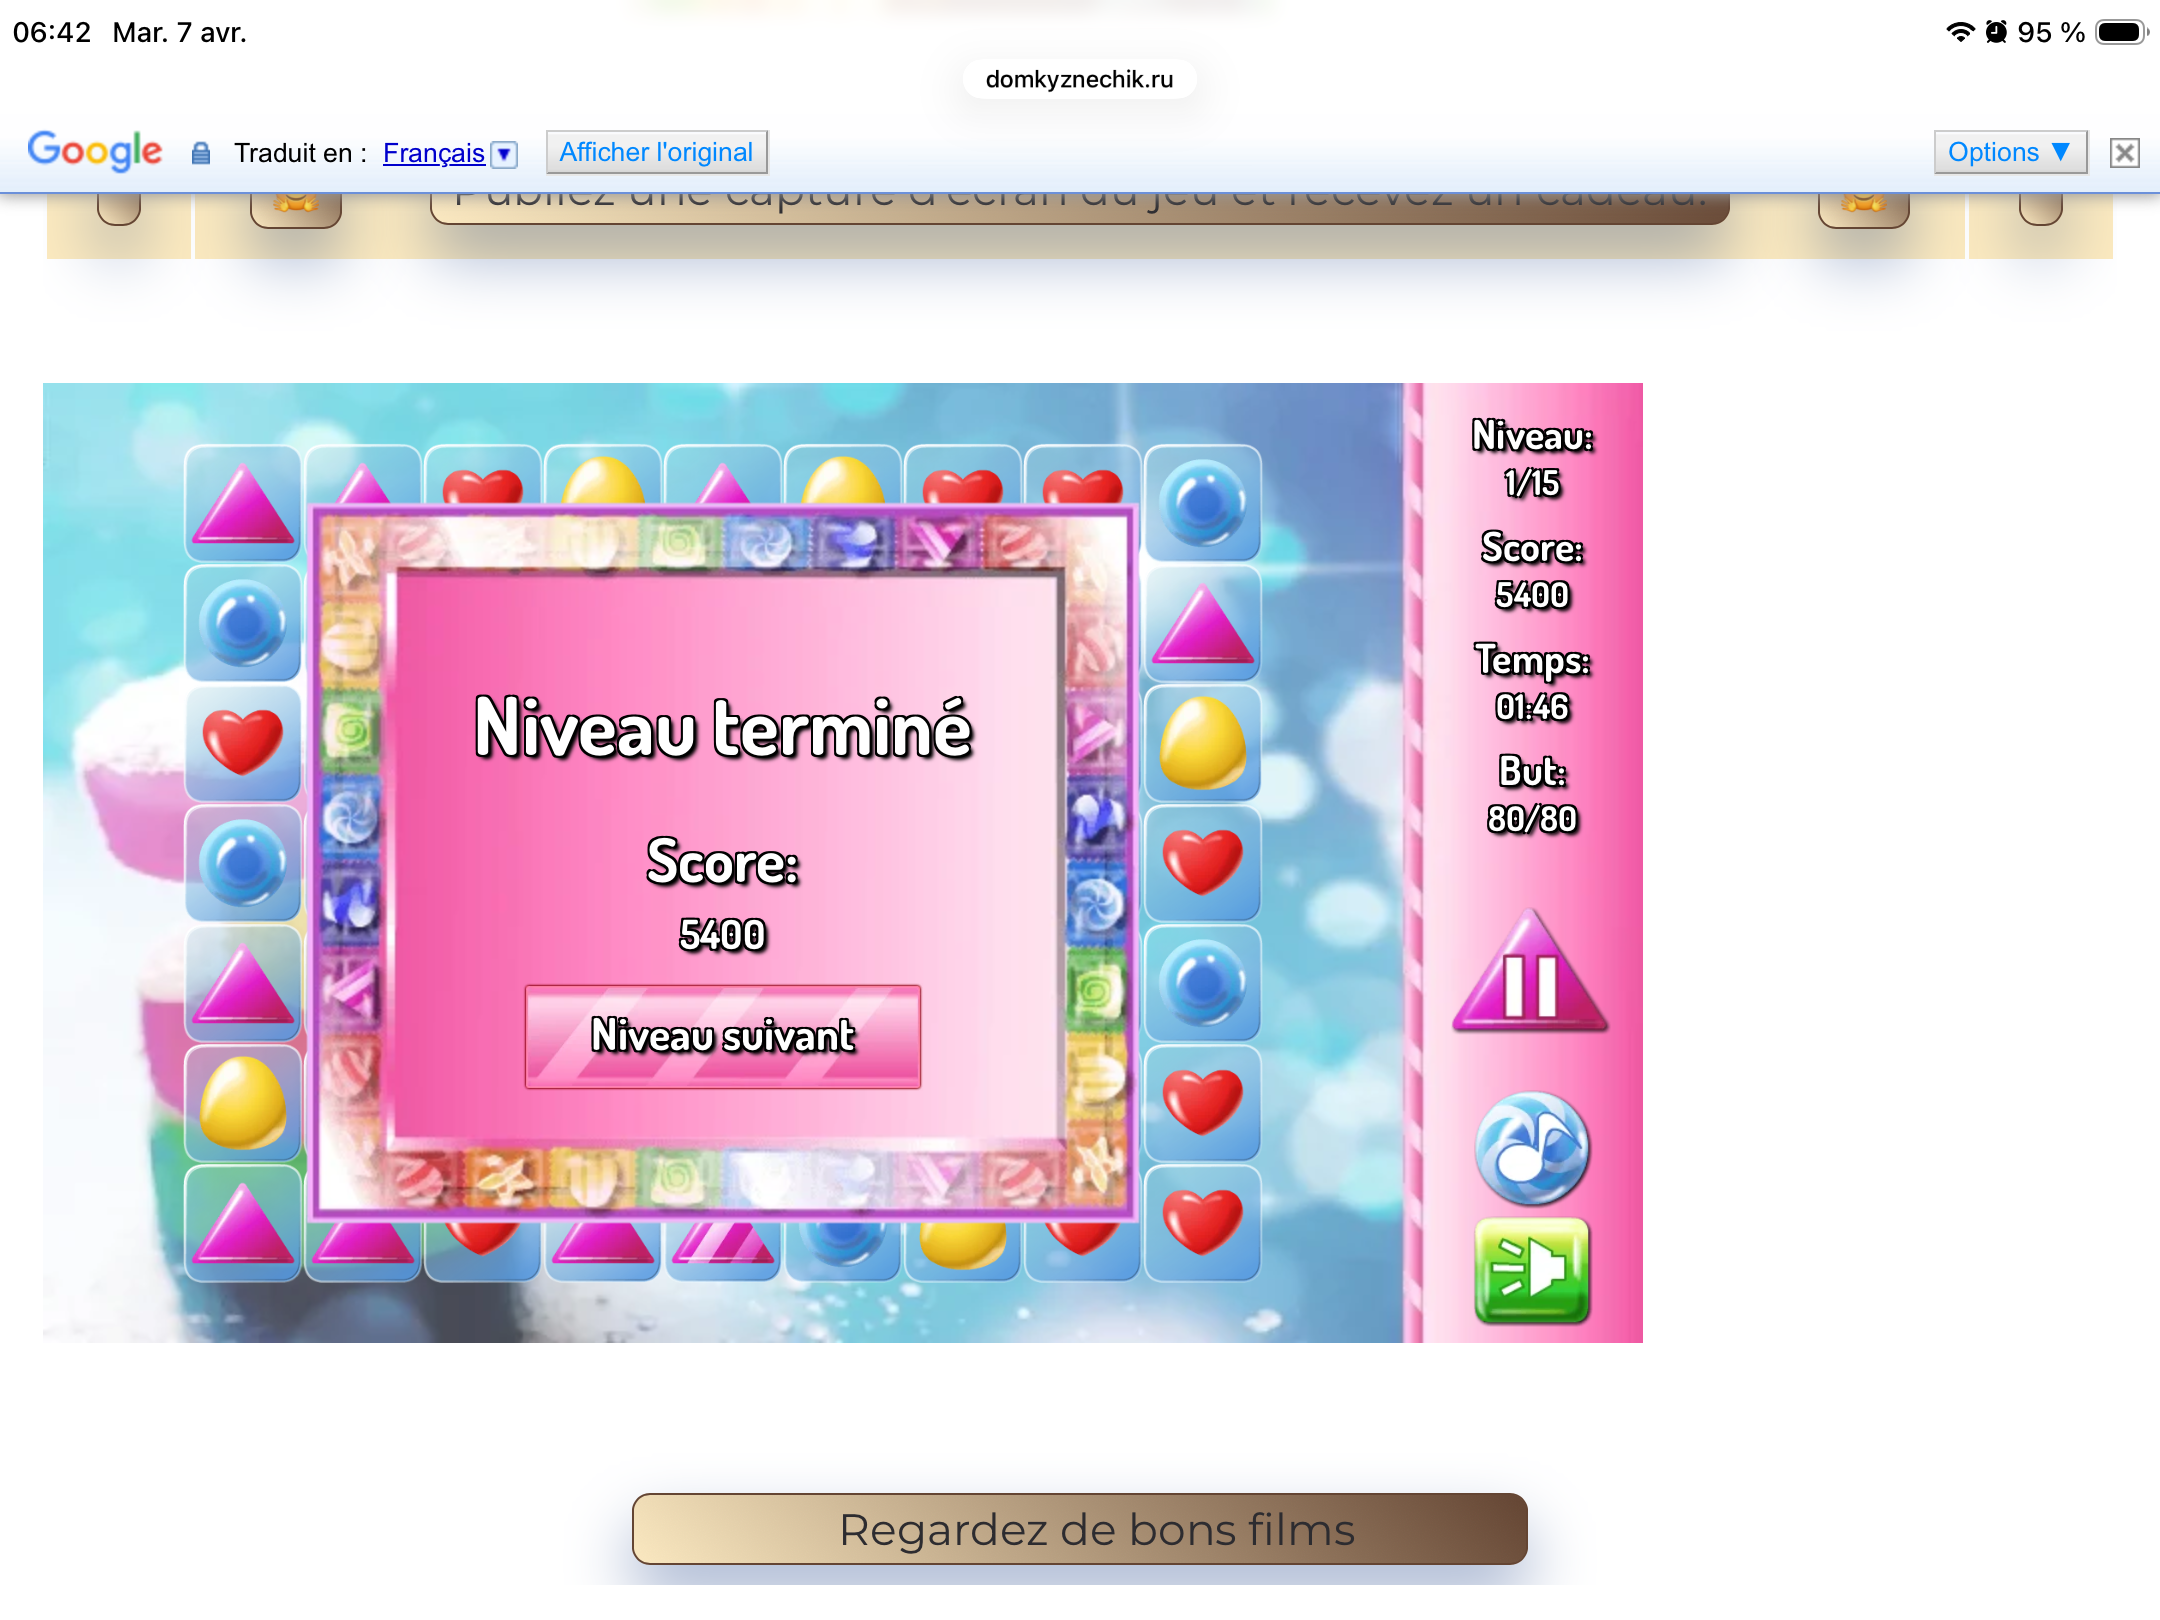Click the Français language link

pos(433,153)
